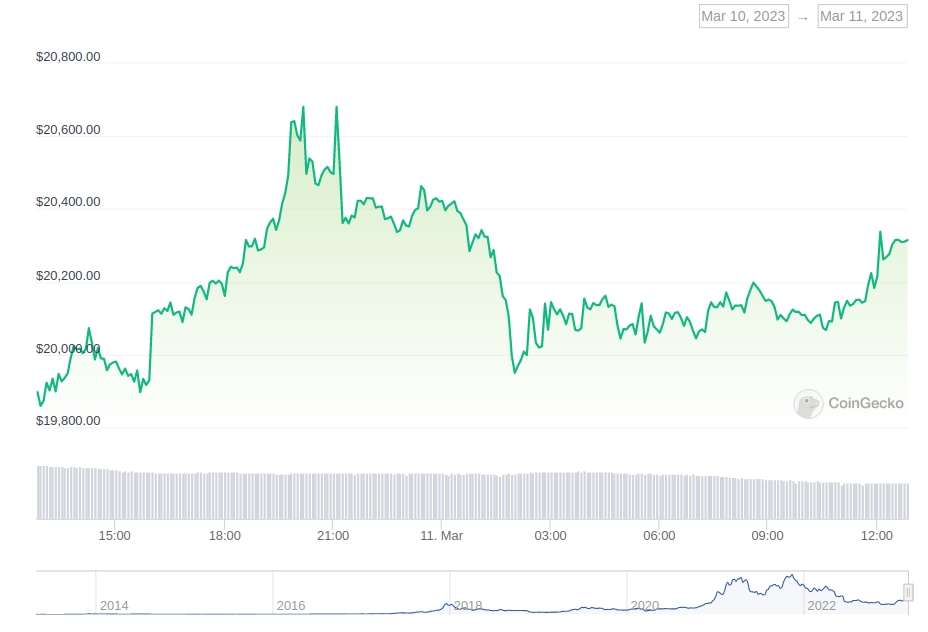The image size is (928, 632).
Task: Click the 06:00 time axis label
Action: pyautogui.click(x=659, y=536)
